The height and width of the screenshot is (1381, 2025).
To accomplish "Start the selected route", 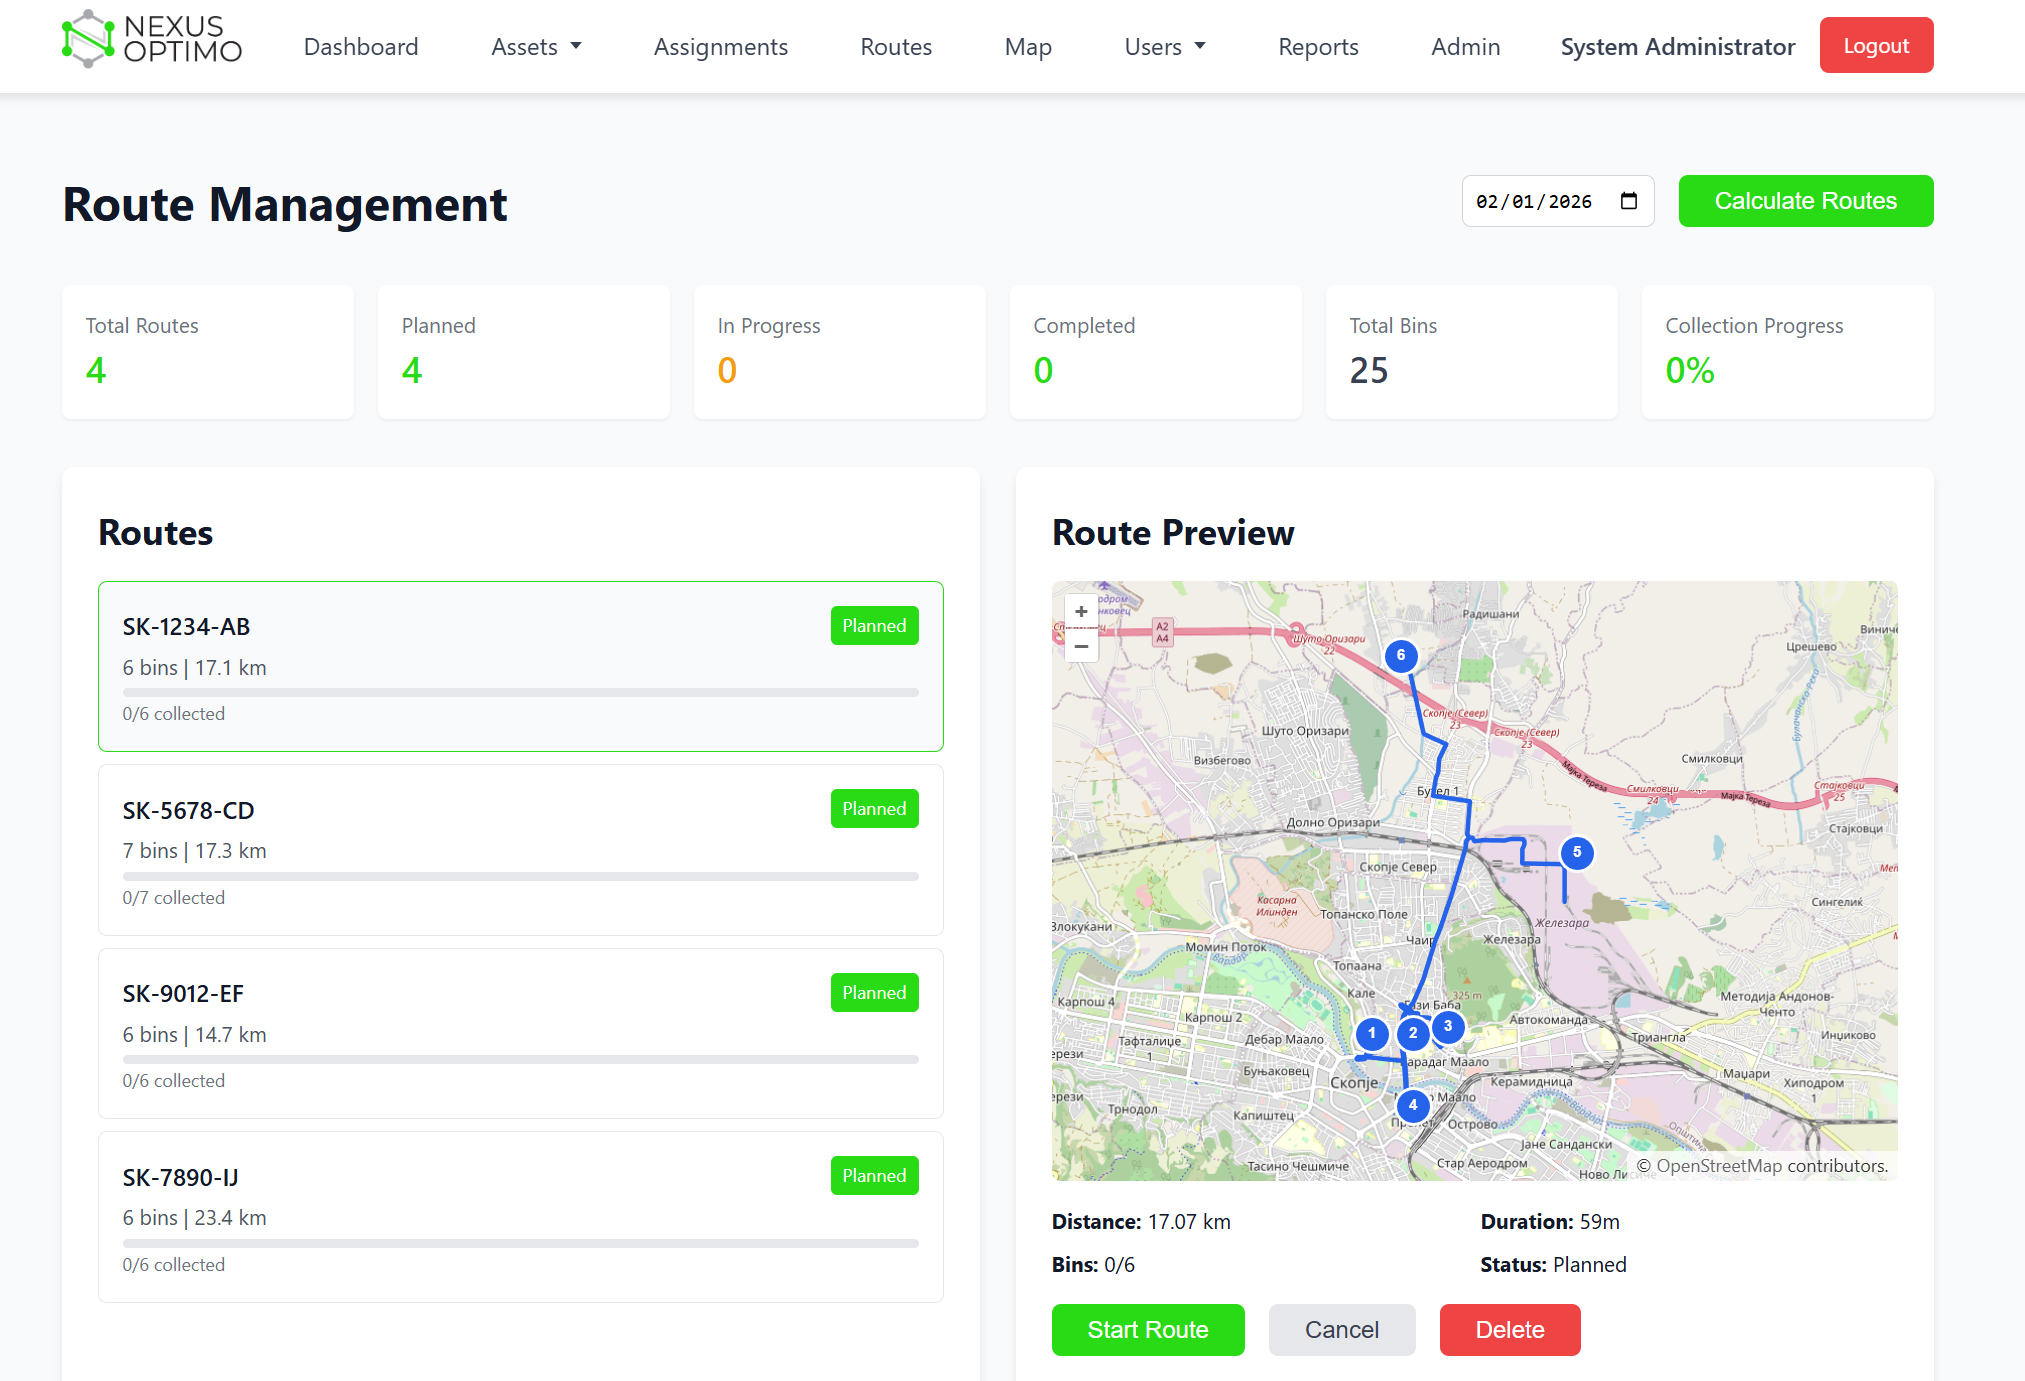I will coord(1147,1330).
